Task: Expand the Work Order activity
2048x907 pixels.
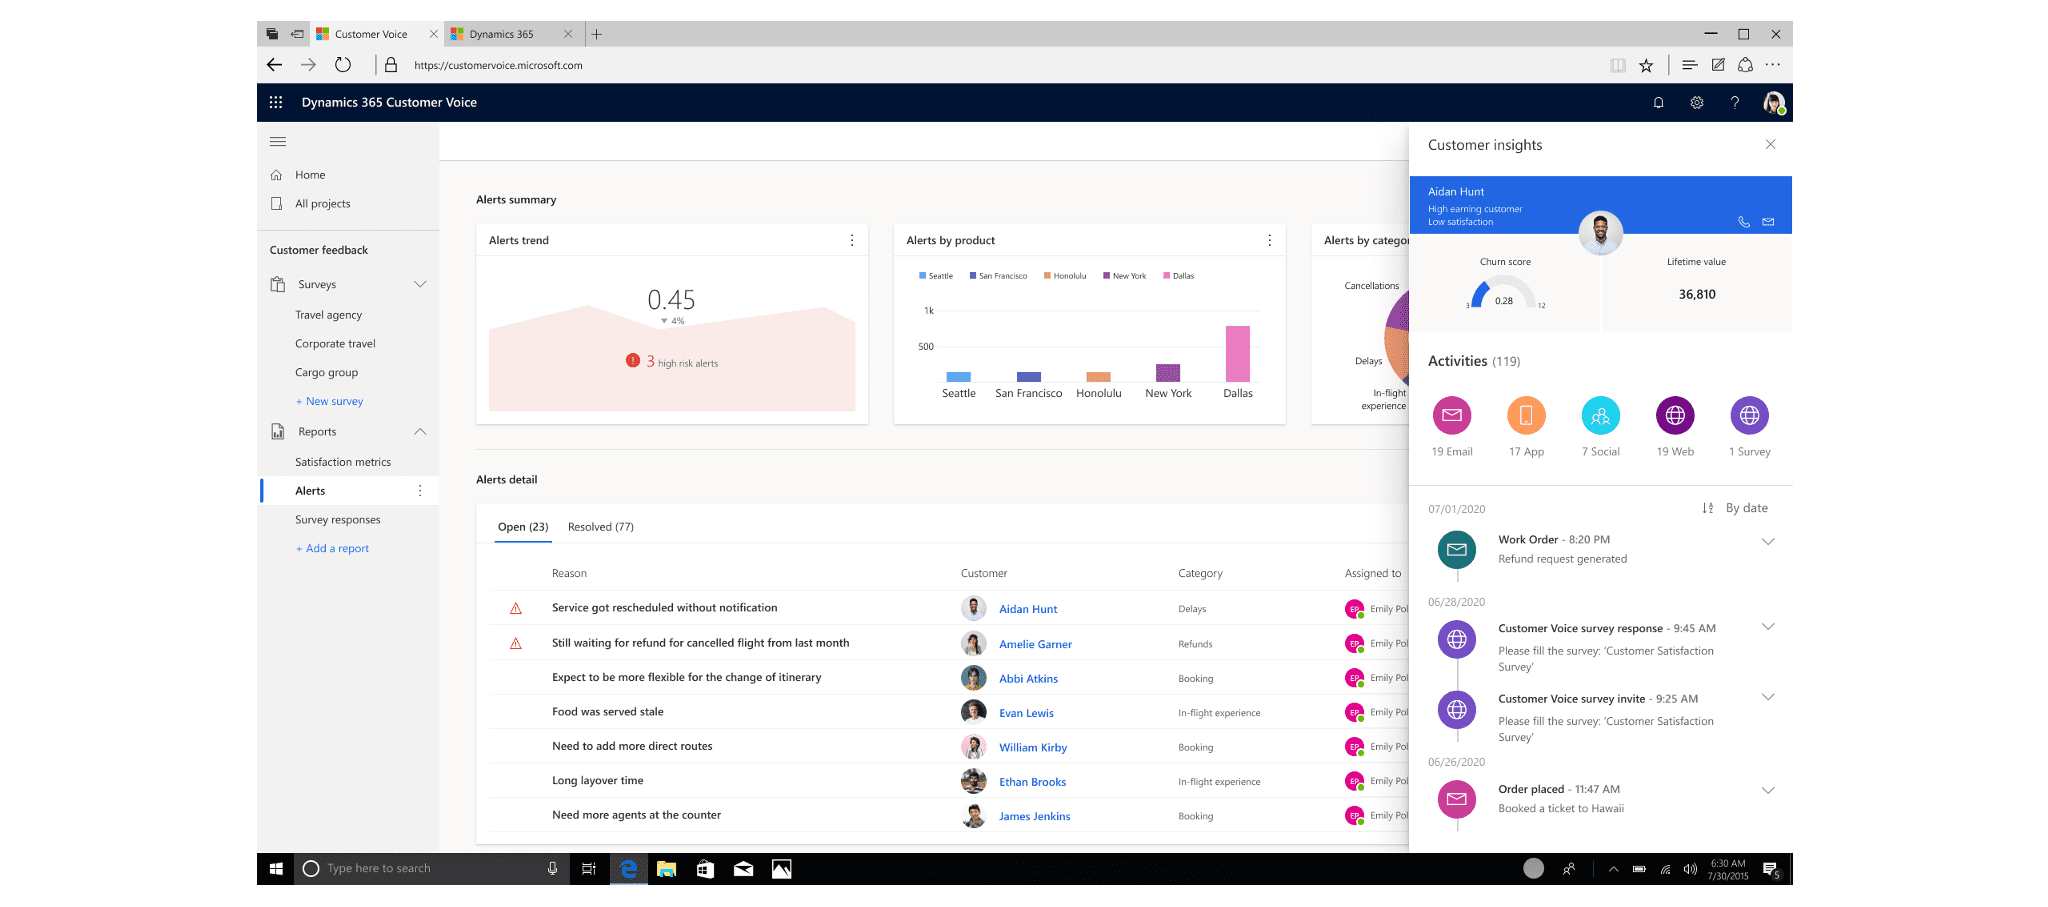Action: pos(1768,542)
